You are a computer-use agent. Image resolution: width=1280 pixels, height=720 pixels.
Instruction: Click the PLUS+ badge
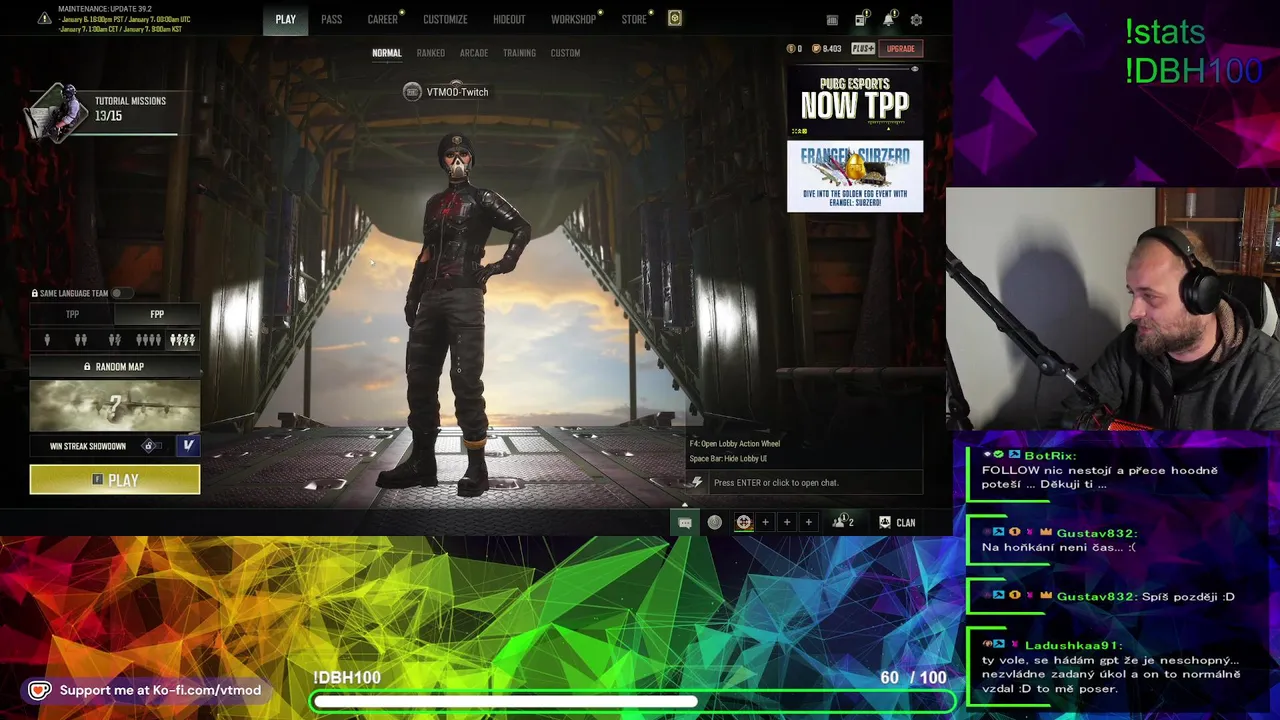(x=863, y=48)
